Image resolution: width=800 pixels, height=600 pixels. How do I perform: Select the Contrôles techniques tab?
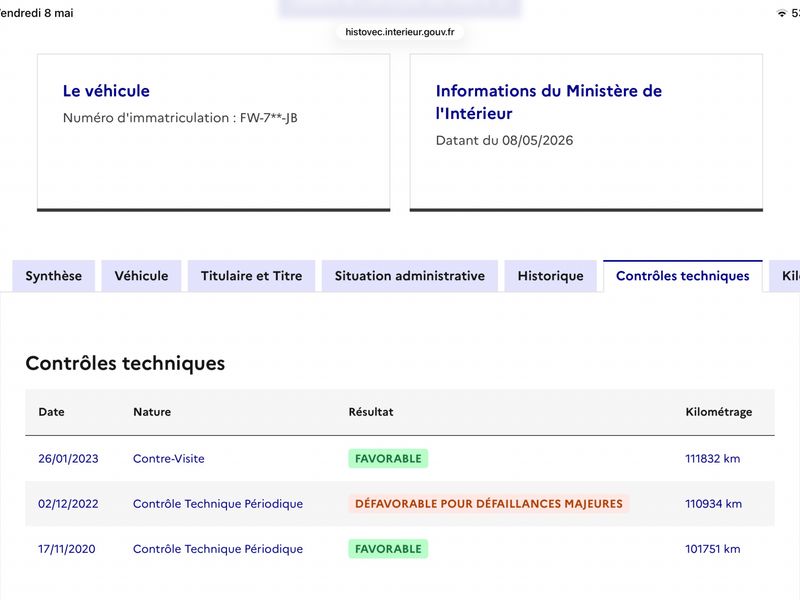tap(683, 276)
